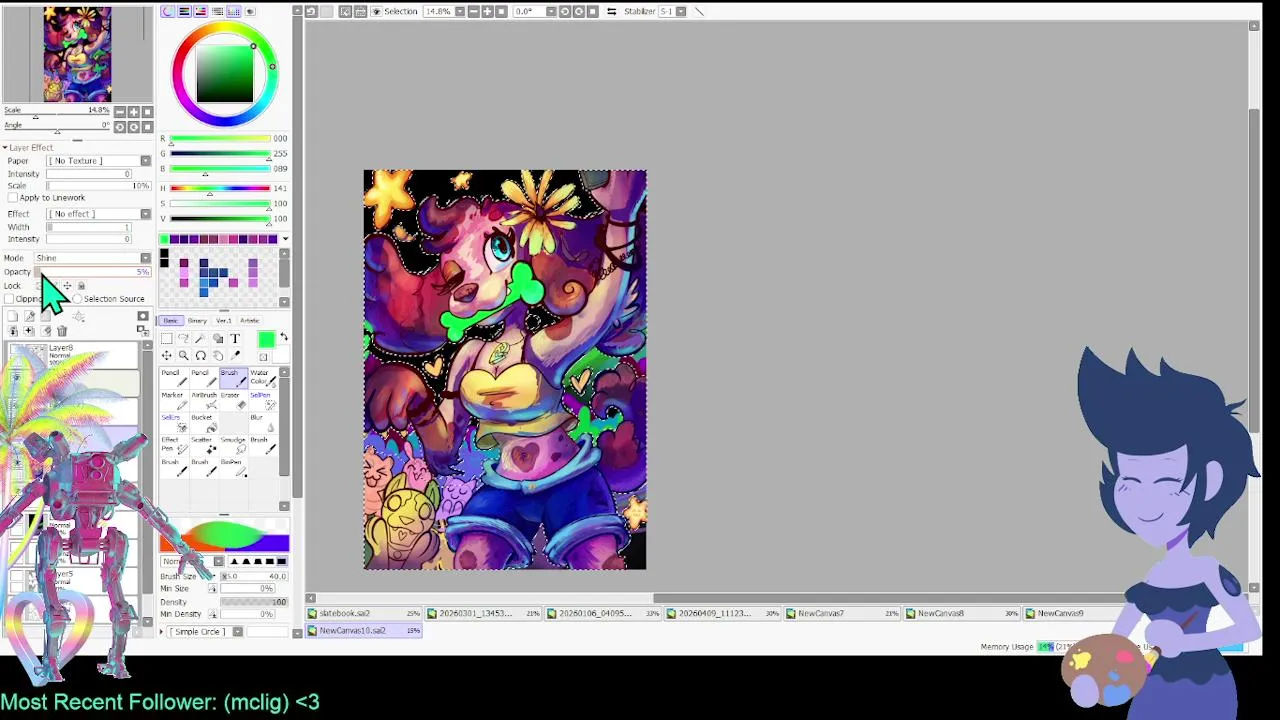
Task: Select the rectangular Selection tool
Action: (x=167, y=338)
